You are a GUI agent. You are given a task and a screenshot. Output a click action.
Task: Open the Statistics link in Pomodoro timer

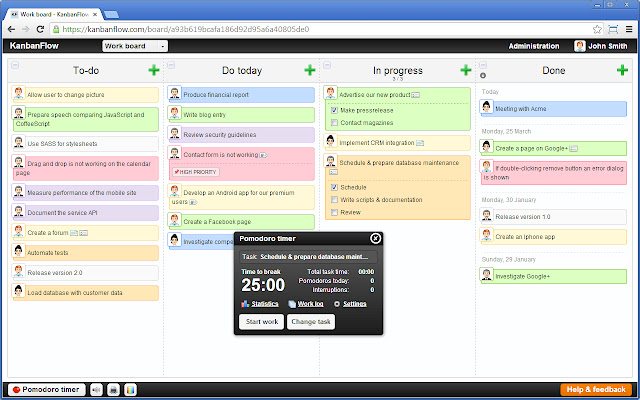pyautogui.click(x=264, y=303)
